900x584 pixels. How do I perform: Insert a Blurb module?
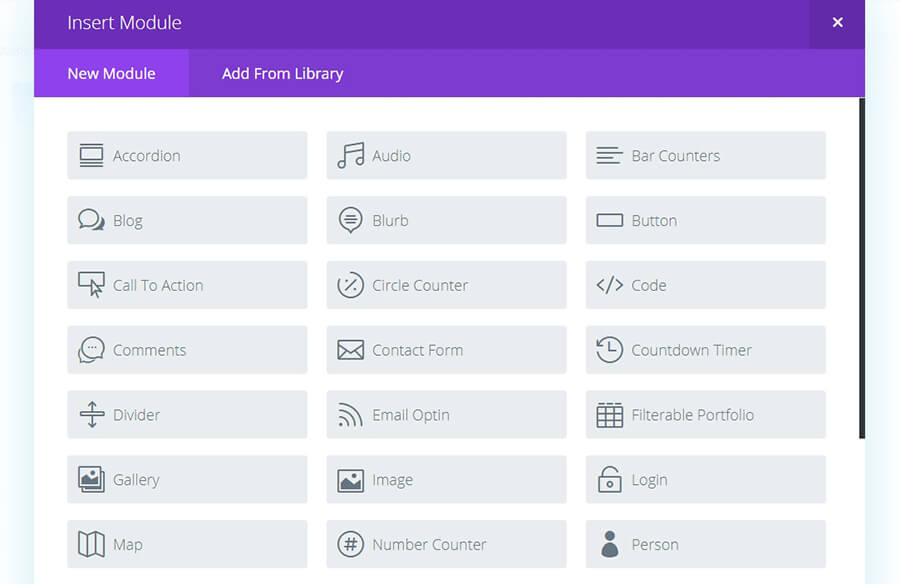click(x=446, y=220)
